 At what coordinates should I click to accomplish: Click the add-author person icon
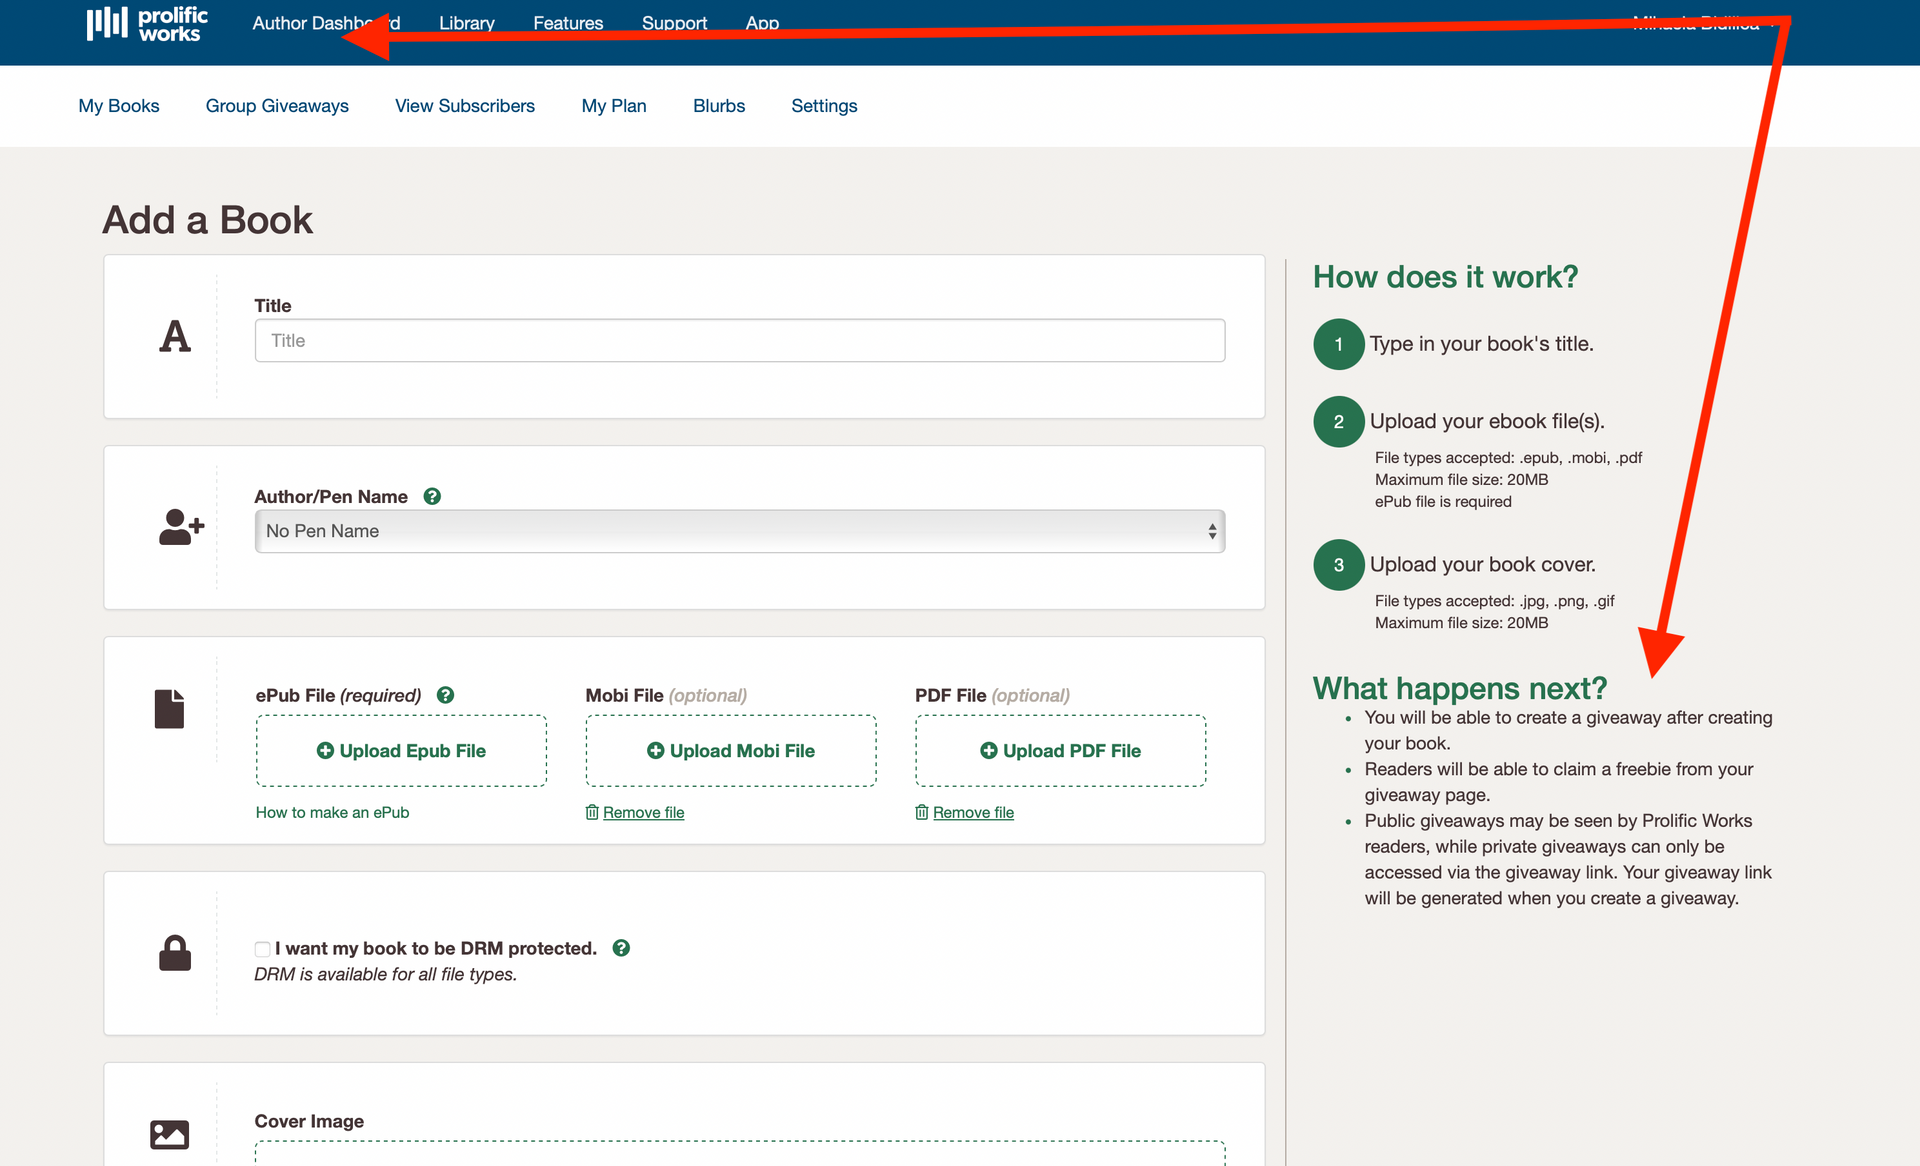(x=181, y=527)
